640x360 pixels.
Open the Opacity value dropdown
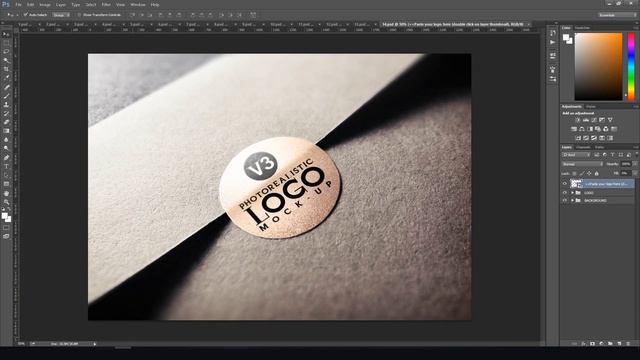click(x=635, y=164)
